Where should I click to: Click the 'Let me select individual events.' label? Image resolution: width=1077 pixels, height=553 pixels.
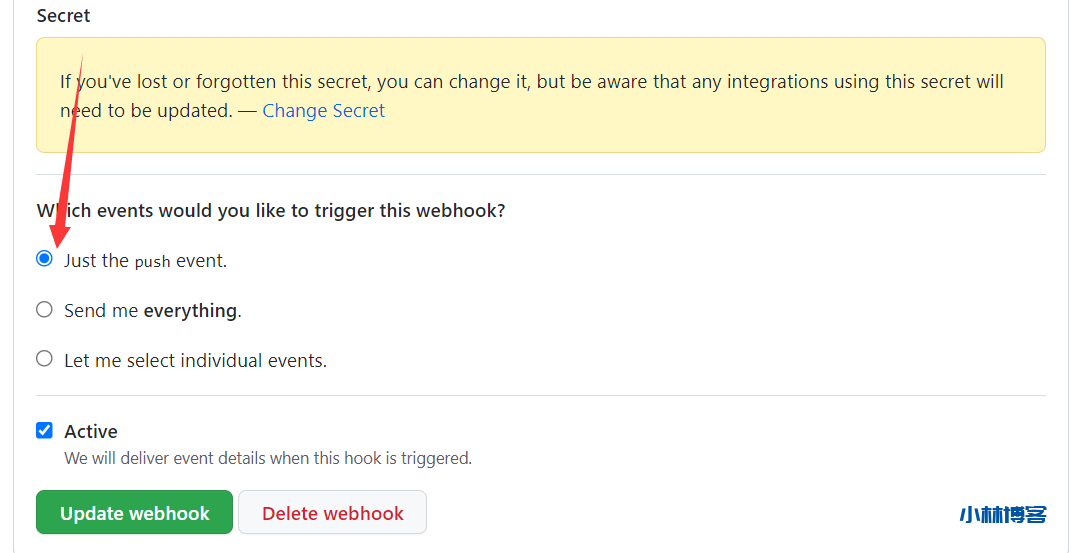[x=195, y=360]
